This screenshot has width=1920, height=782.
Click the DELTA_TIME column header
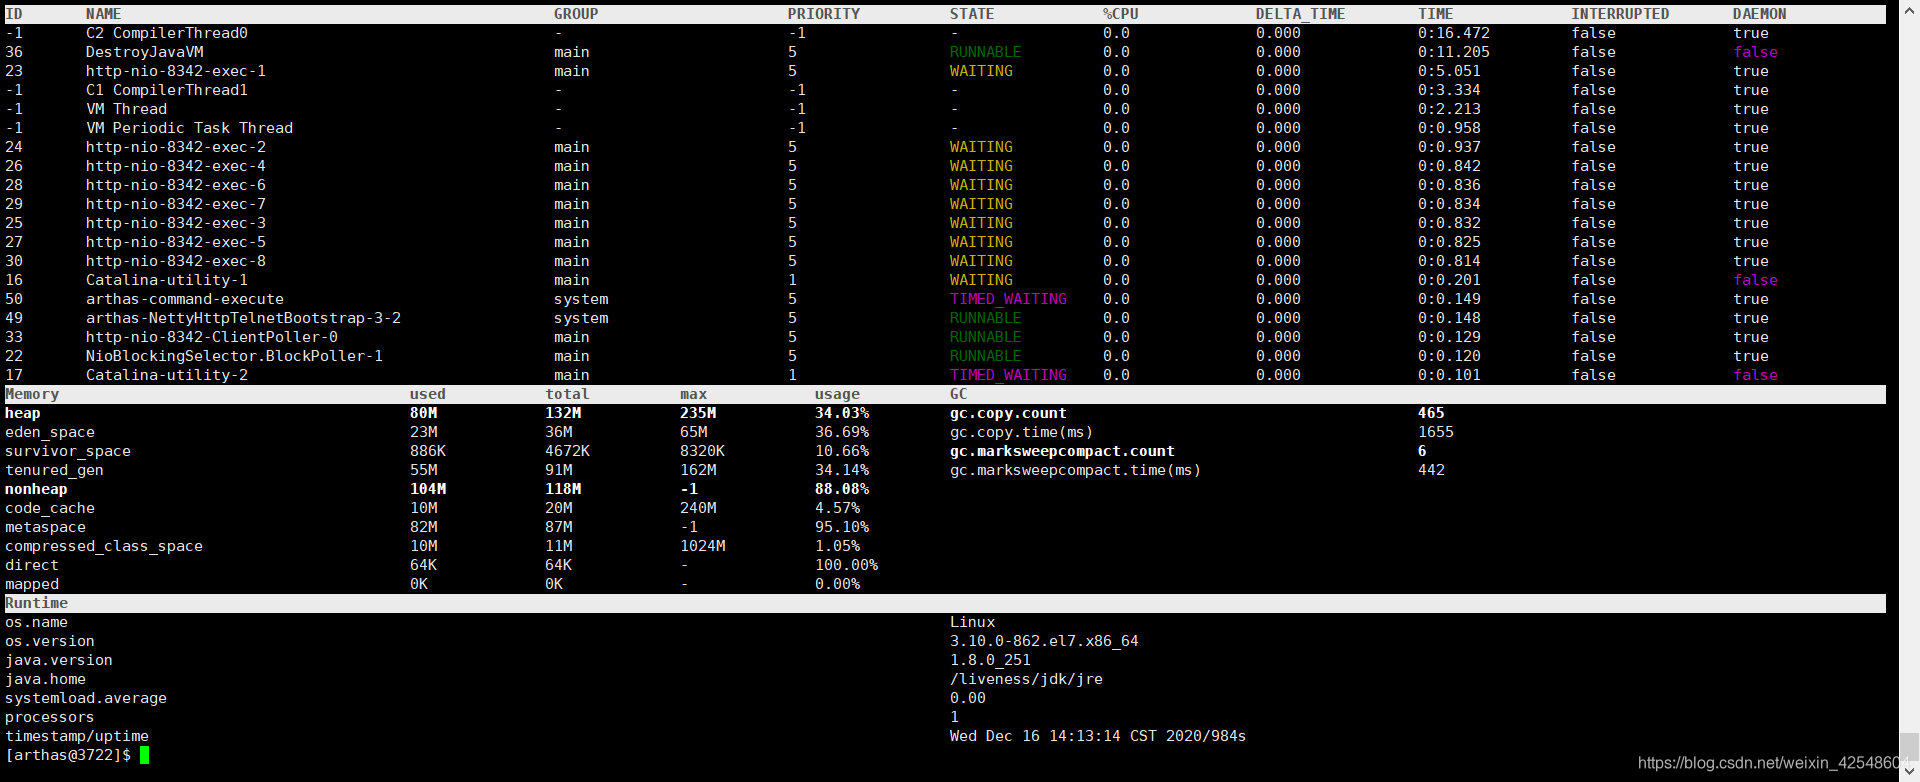point(1300,14)
